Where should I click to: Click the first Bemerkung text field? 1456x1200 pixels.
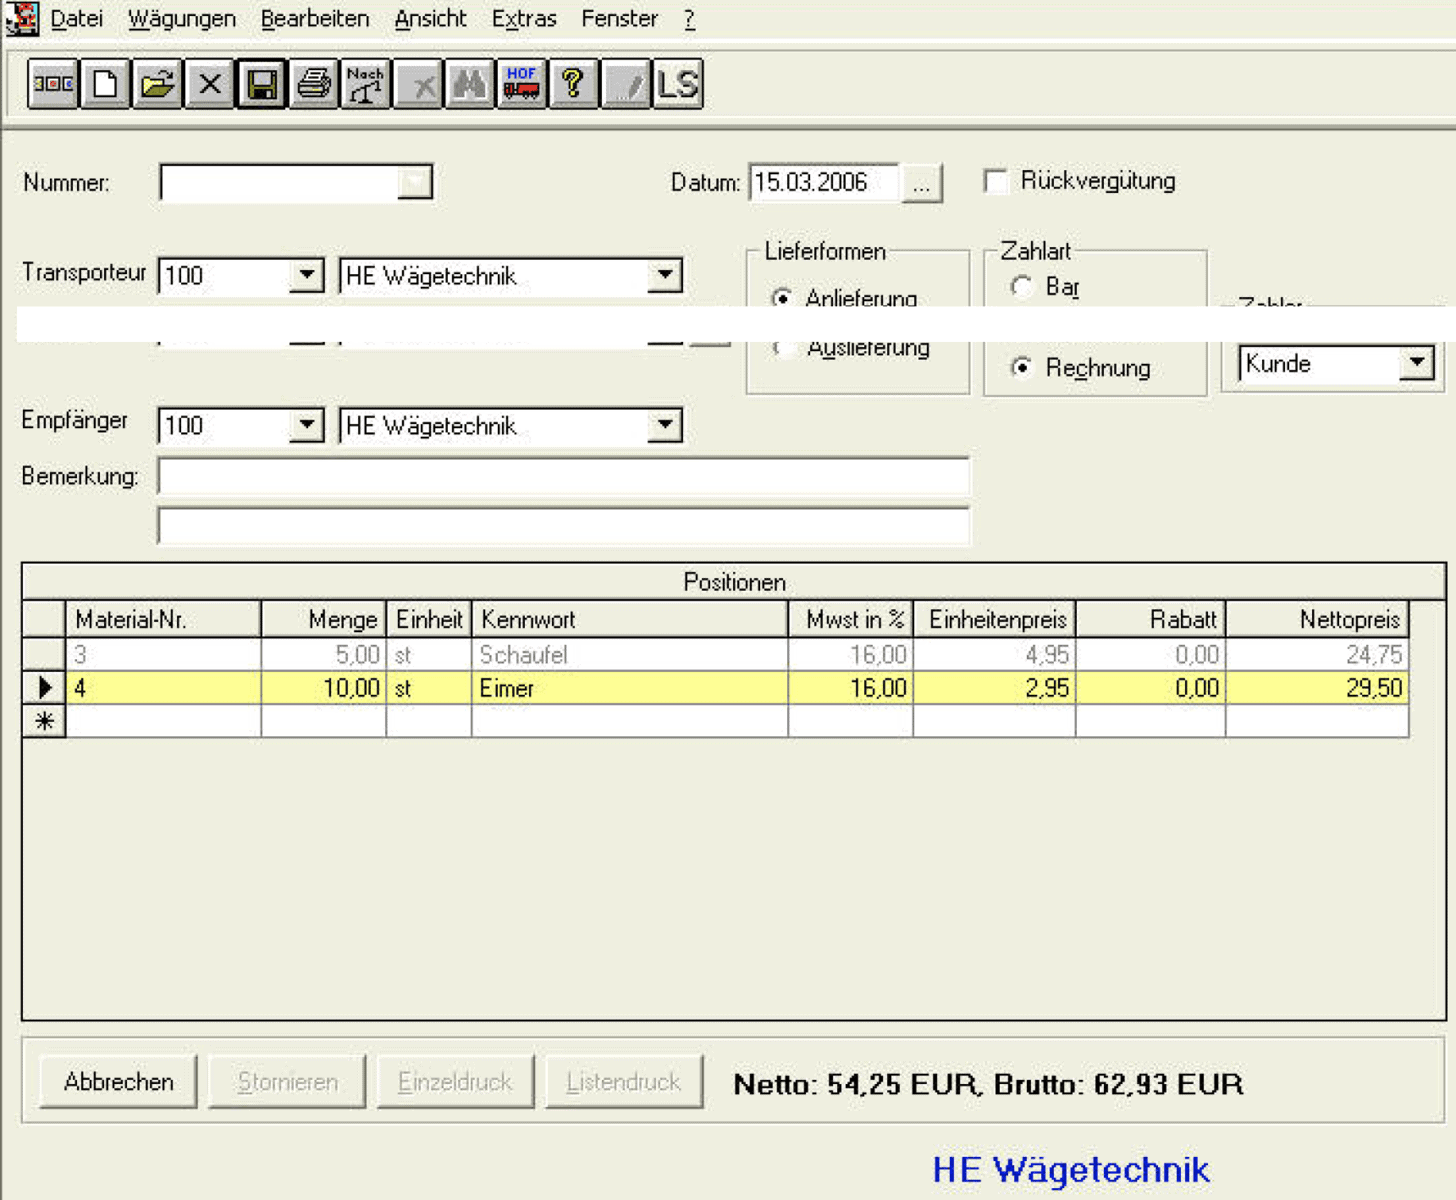564,476
